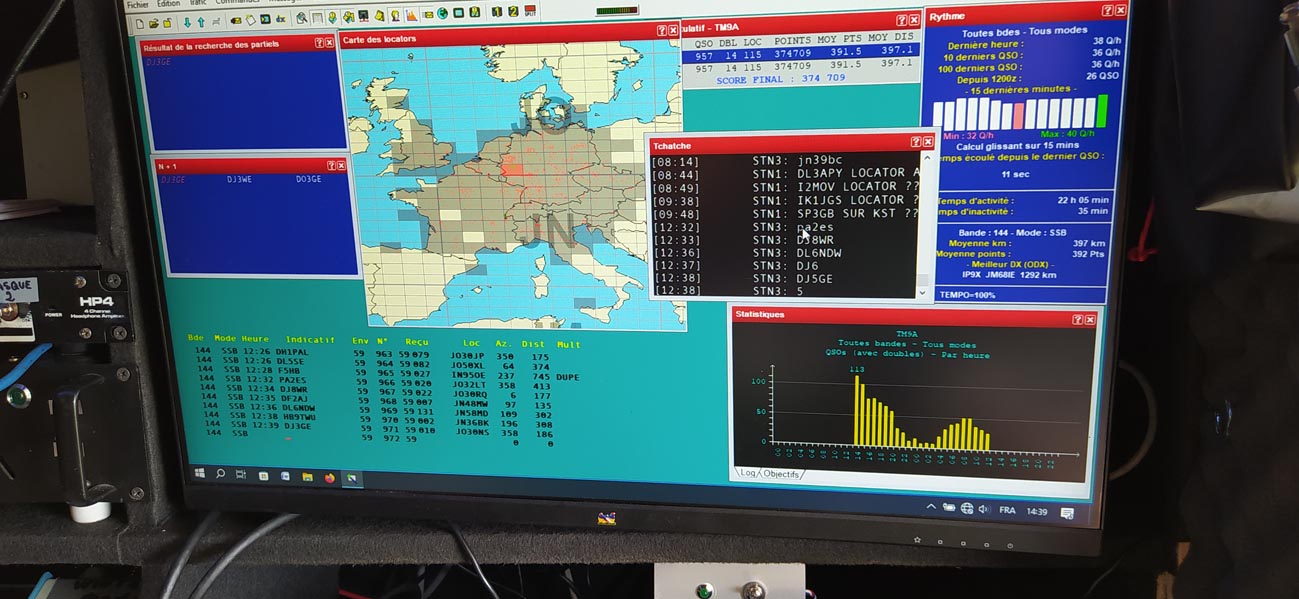
Task: Open the Edition menu
Action: tap(169, 4)
